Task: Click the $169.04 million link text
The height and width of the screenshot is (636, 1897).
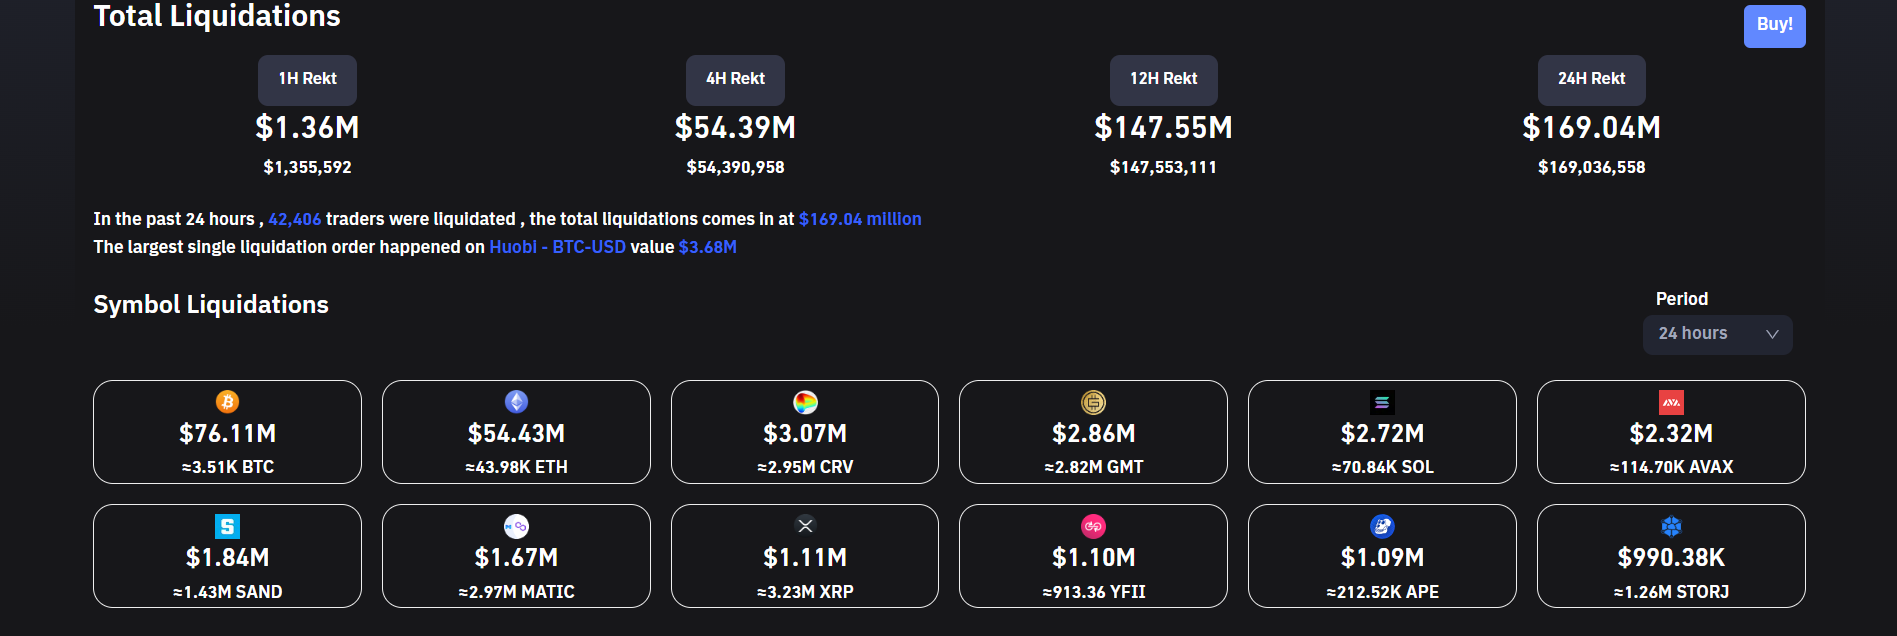Action: point(860,219)
